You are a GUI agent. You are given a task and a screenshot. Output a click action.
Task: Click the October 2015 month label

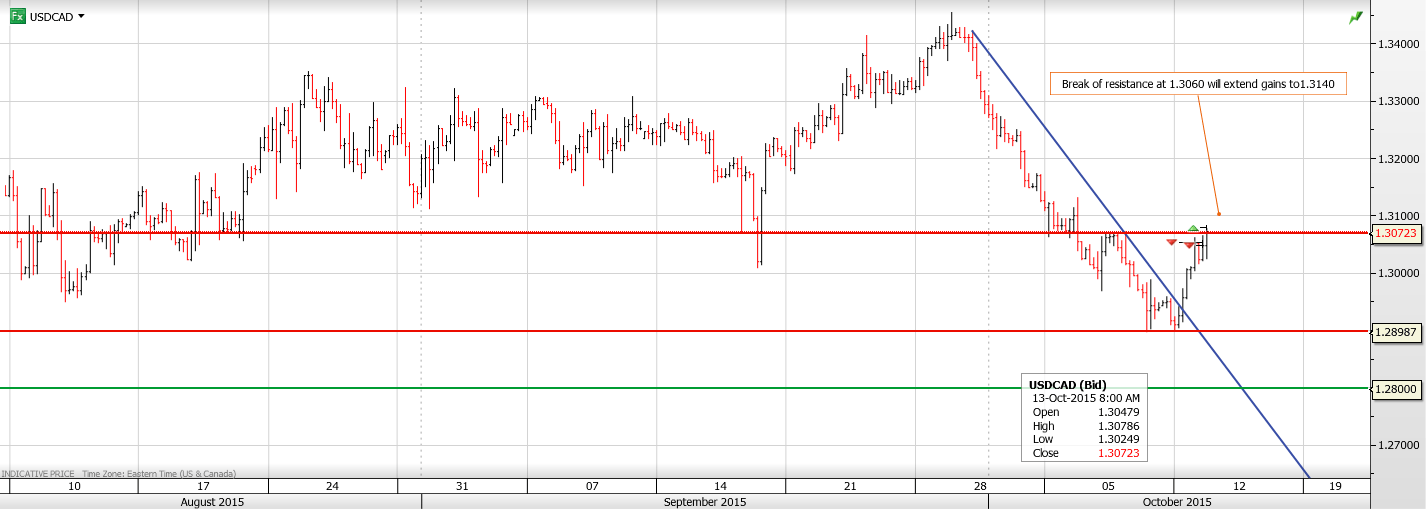pyautogui.click(x=1176, y=501)
